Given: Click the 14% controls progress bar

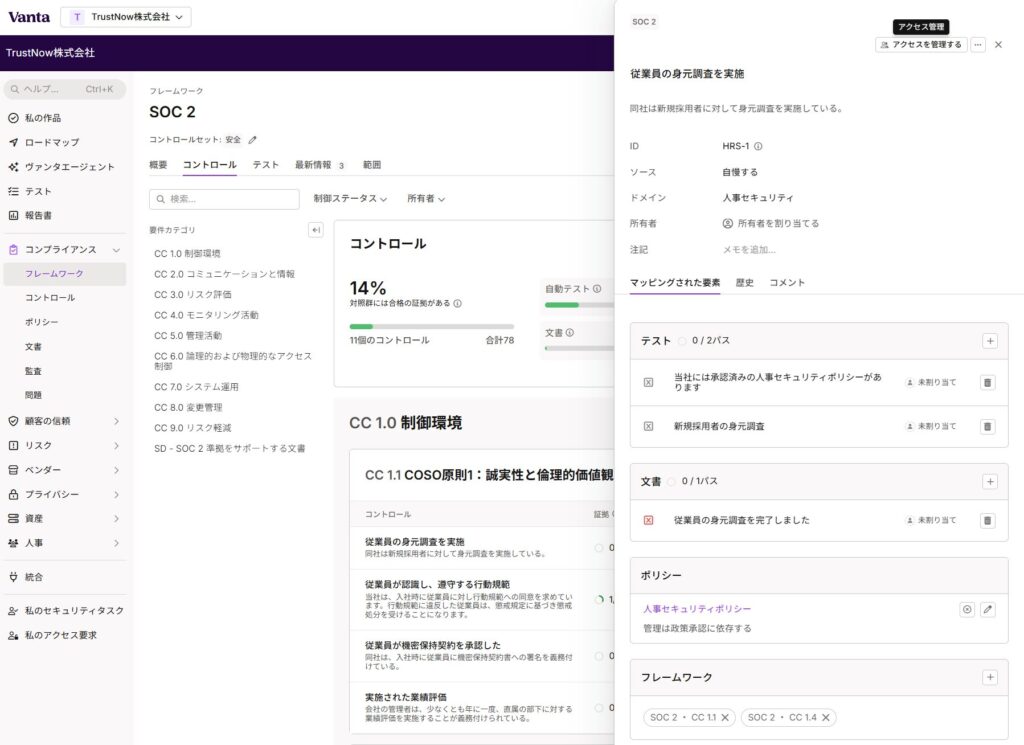Looking at the screenshot, I should (431, 326).
